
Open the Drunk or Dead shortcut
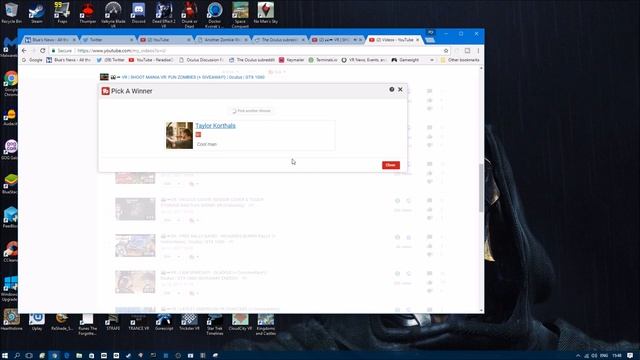(189, 15)
